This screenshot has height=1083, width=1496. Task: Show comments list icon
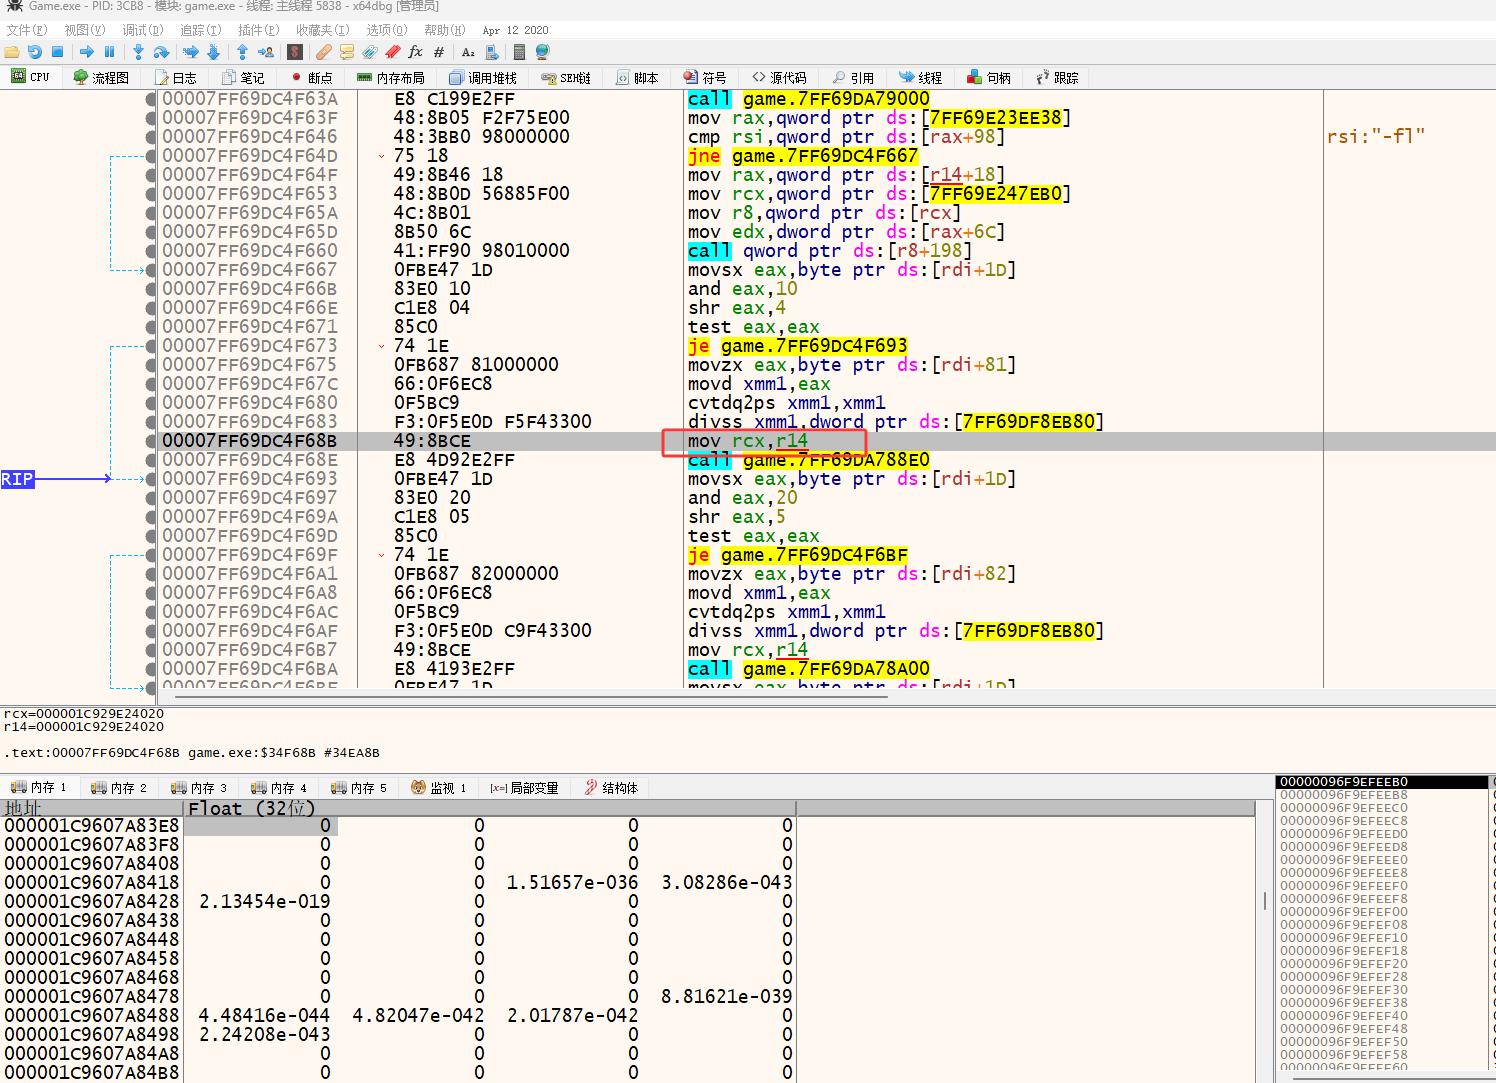(x=347, y=52)
